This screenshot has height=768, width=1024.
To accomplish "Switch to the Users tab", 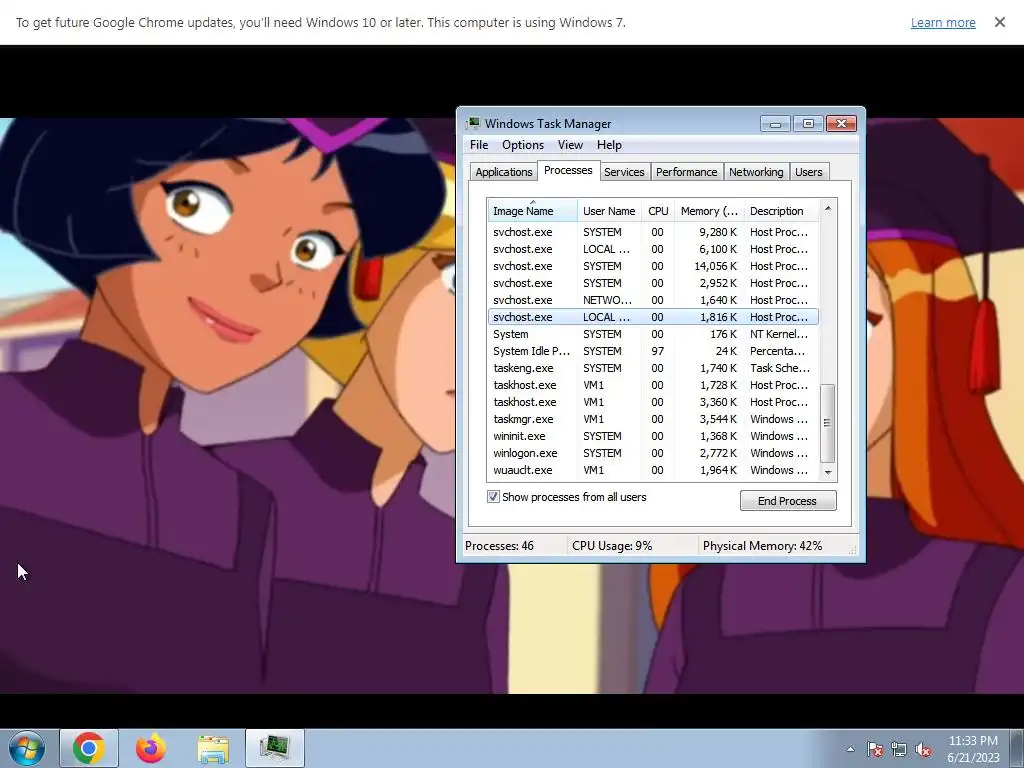I will 808,172.
